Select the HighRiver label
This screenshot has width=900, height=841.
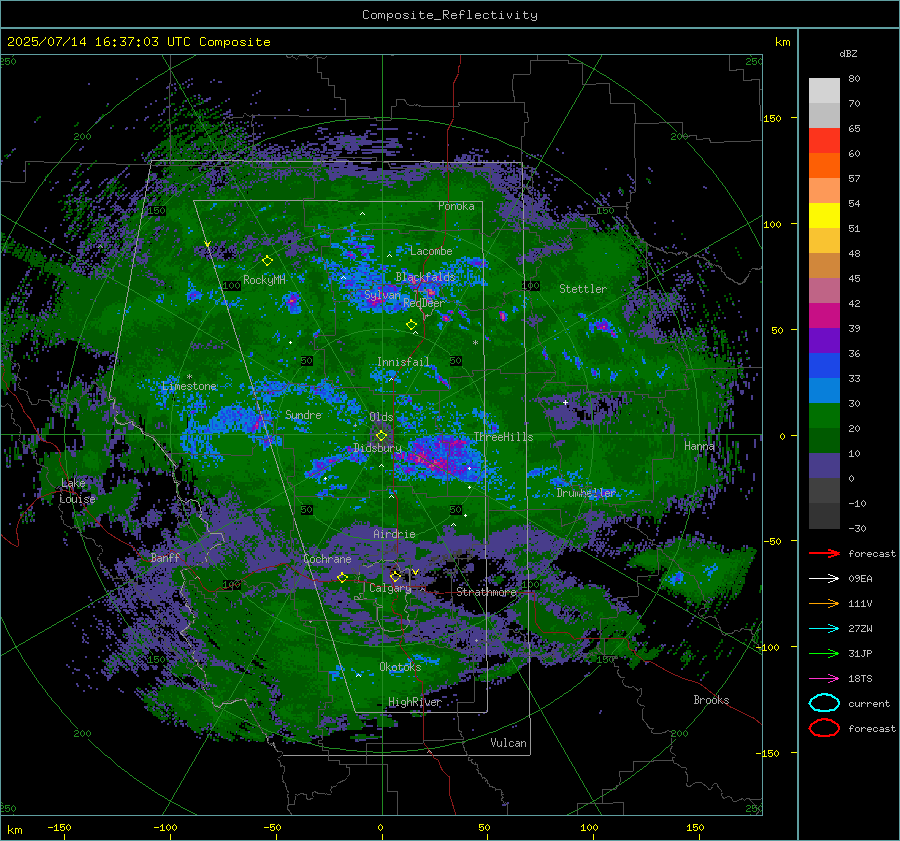pos(415,702)
